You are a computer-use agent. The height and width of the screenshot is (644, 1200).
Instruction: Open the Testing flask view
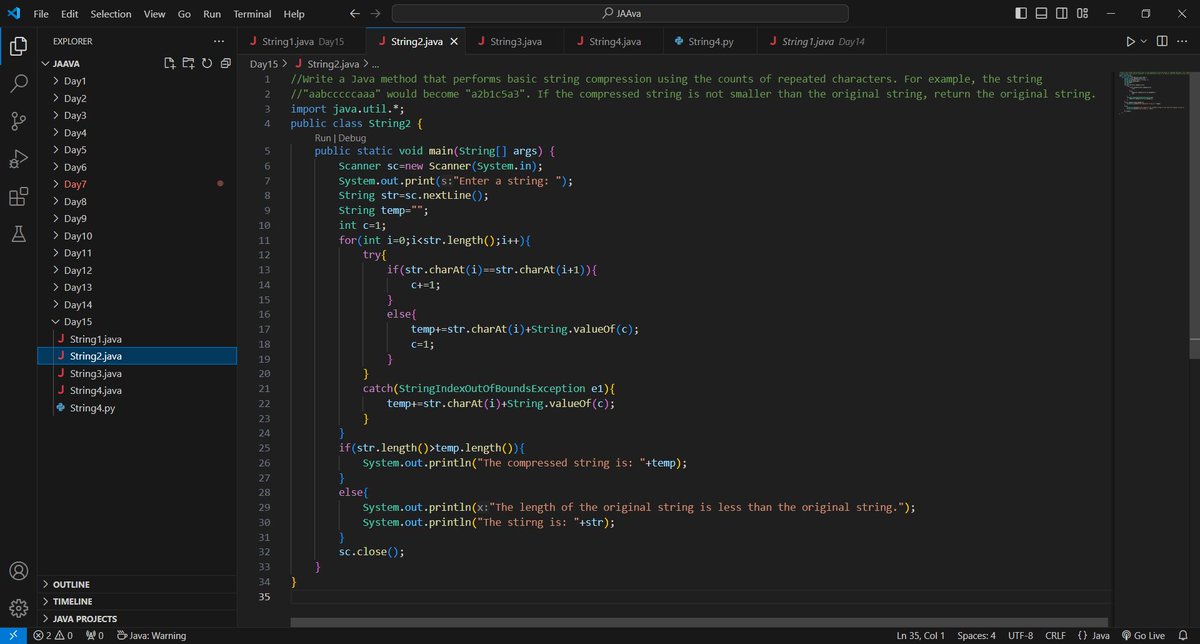coord(18,234)
